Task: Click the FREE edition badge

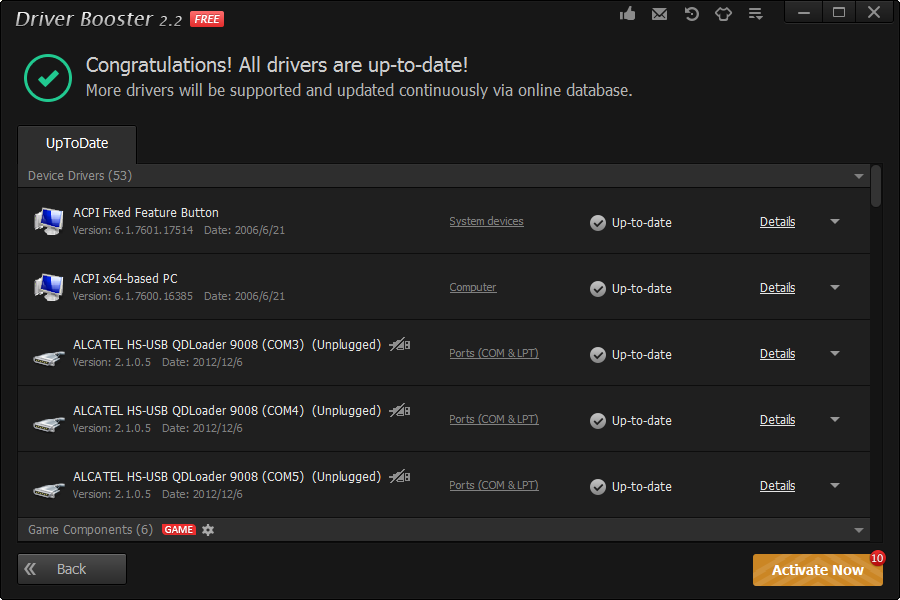Action: click(x=207, y=19)
